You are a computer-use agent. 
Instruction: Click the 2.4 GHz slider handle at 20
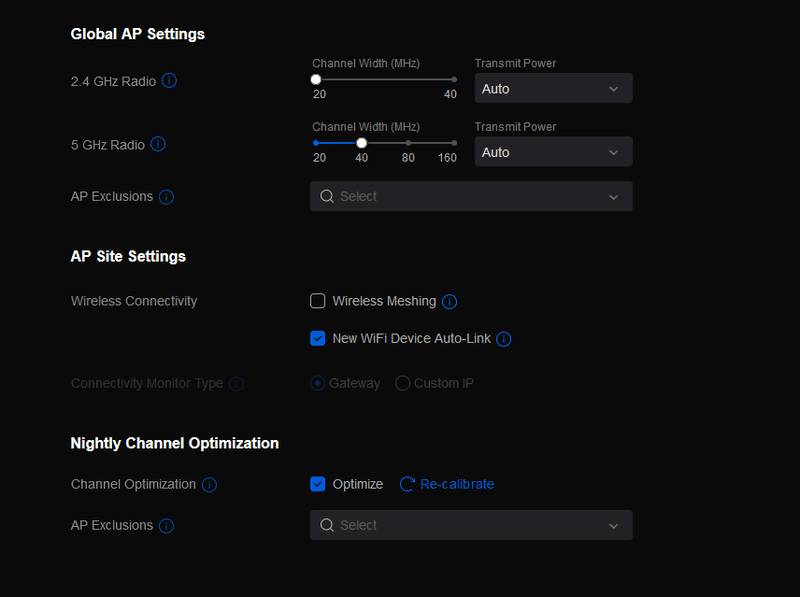click(316, 80)
